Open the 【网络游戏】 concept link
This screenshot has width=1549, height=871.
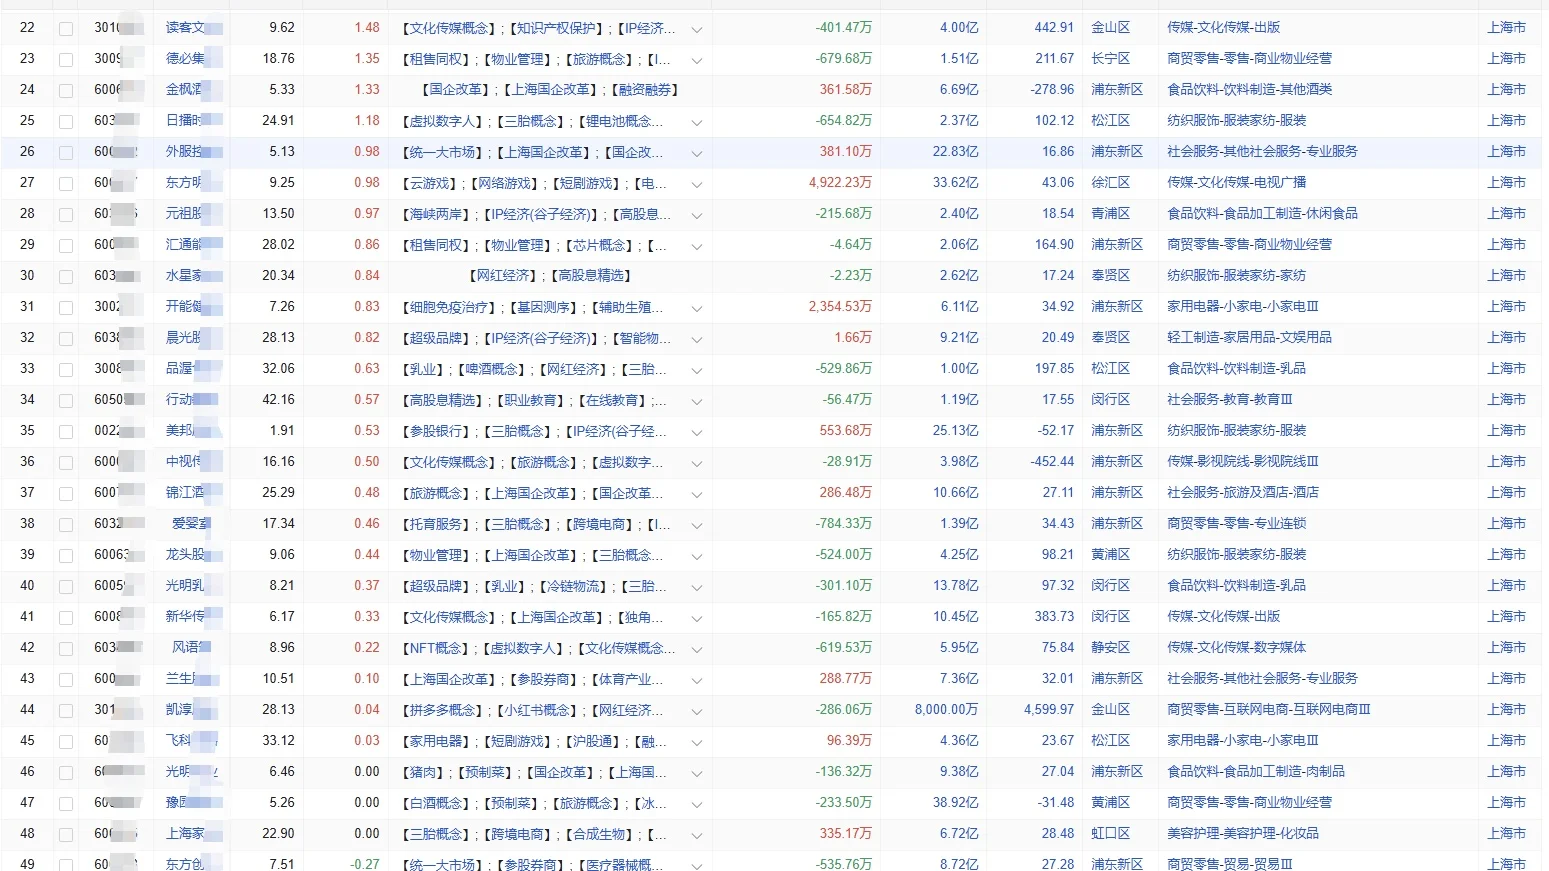pyautogui.click(x=506, y=183)
